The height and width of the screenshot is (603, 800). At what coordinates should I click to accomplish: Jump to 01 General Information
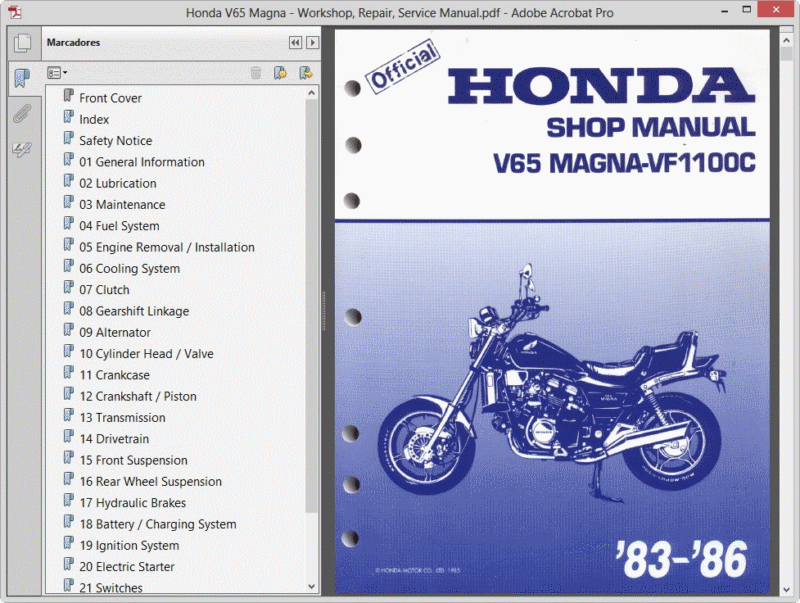coord(142,162)
